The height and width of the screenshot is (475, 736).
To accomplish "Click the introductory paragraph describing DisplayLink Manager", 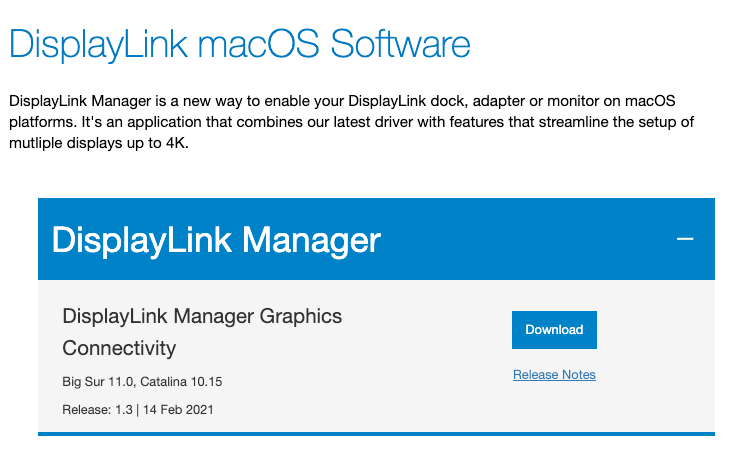I will pos(351,122).
